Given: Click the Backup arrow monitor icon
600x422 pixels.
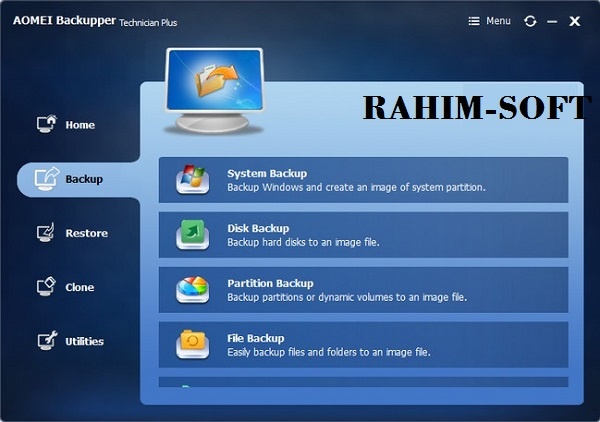Looking at the screenshot, I should point(47,179).
